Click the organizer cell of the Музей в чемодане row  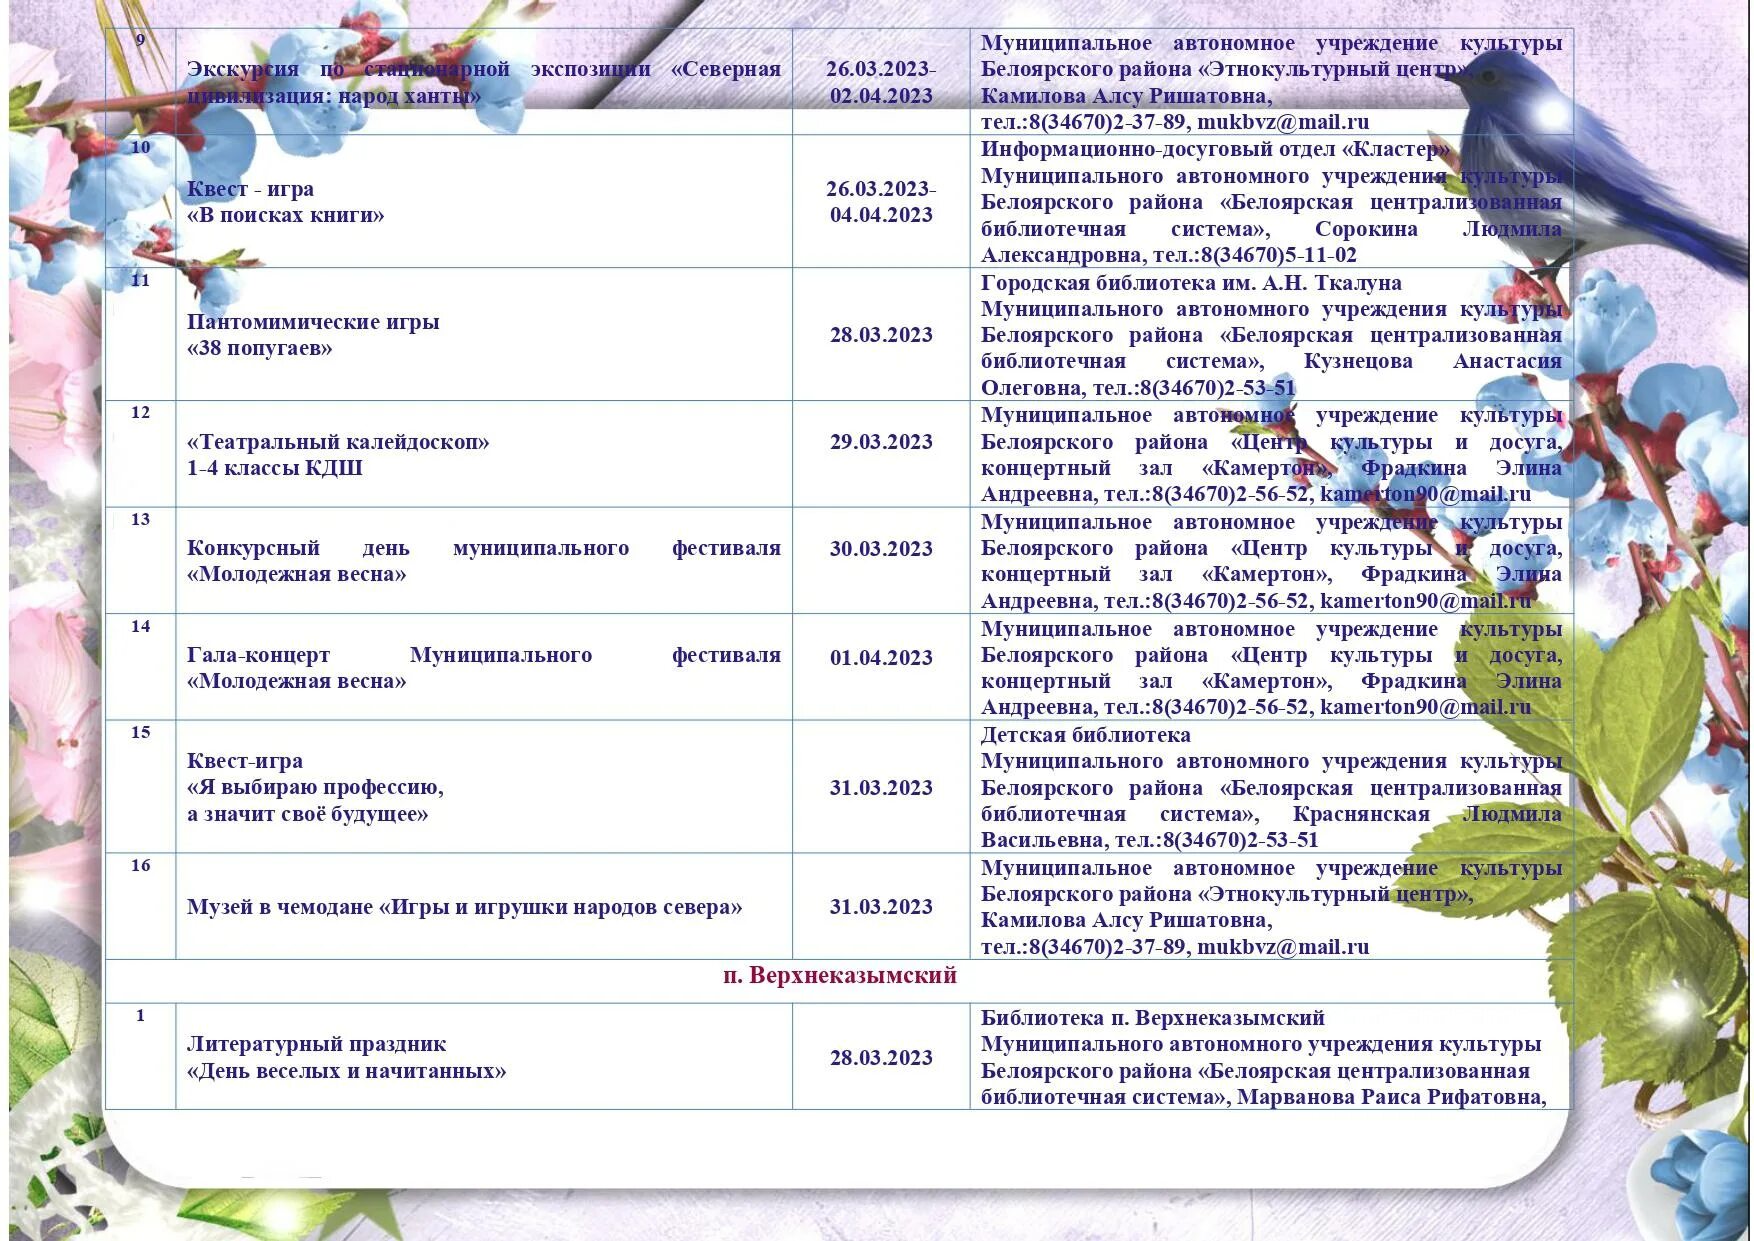pyautogui.click(x=1271, y=906)
